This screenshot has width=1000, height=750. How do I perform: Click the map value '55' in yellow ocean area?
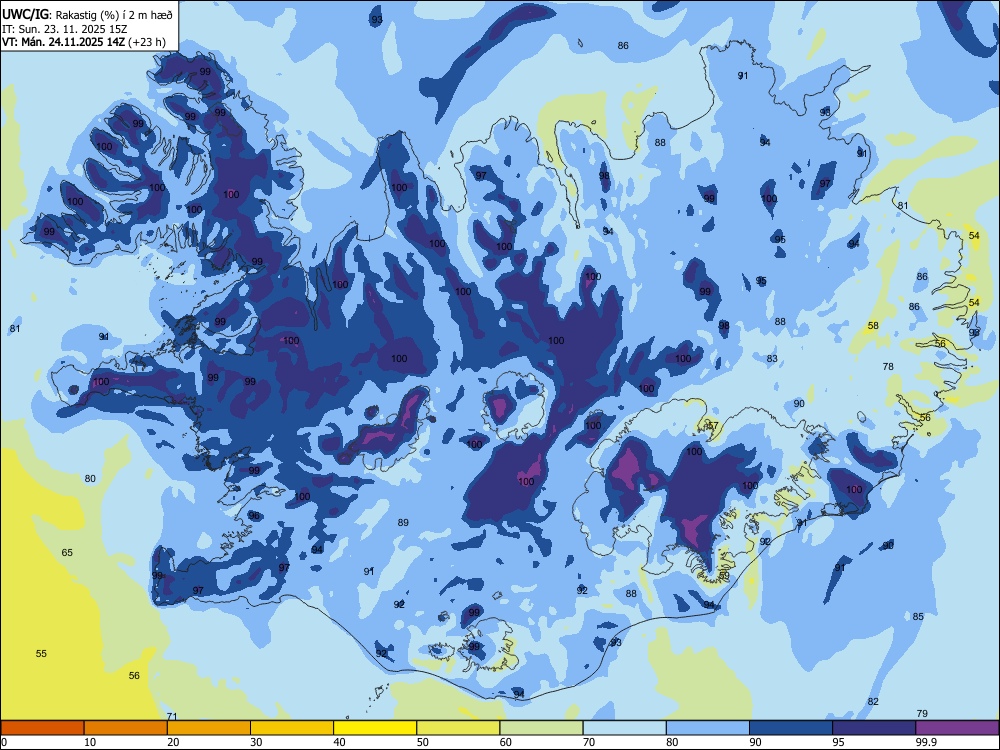41,654
